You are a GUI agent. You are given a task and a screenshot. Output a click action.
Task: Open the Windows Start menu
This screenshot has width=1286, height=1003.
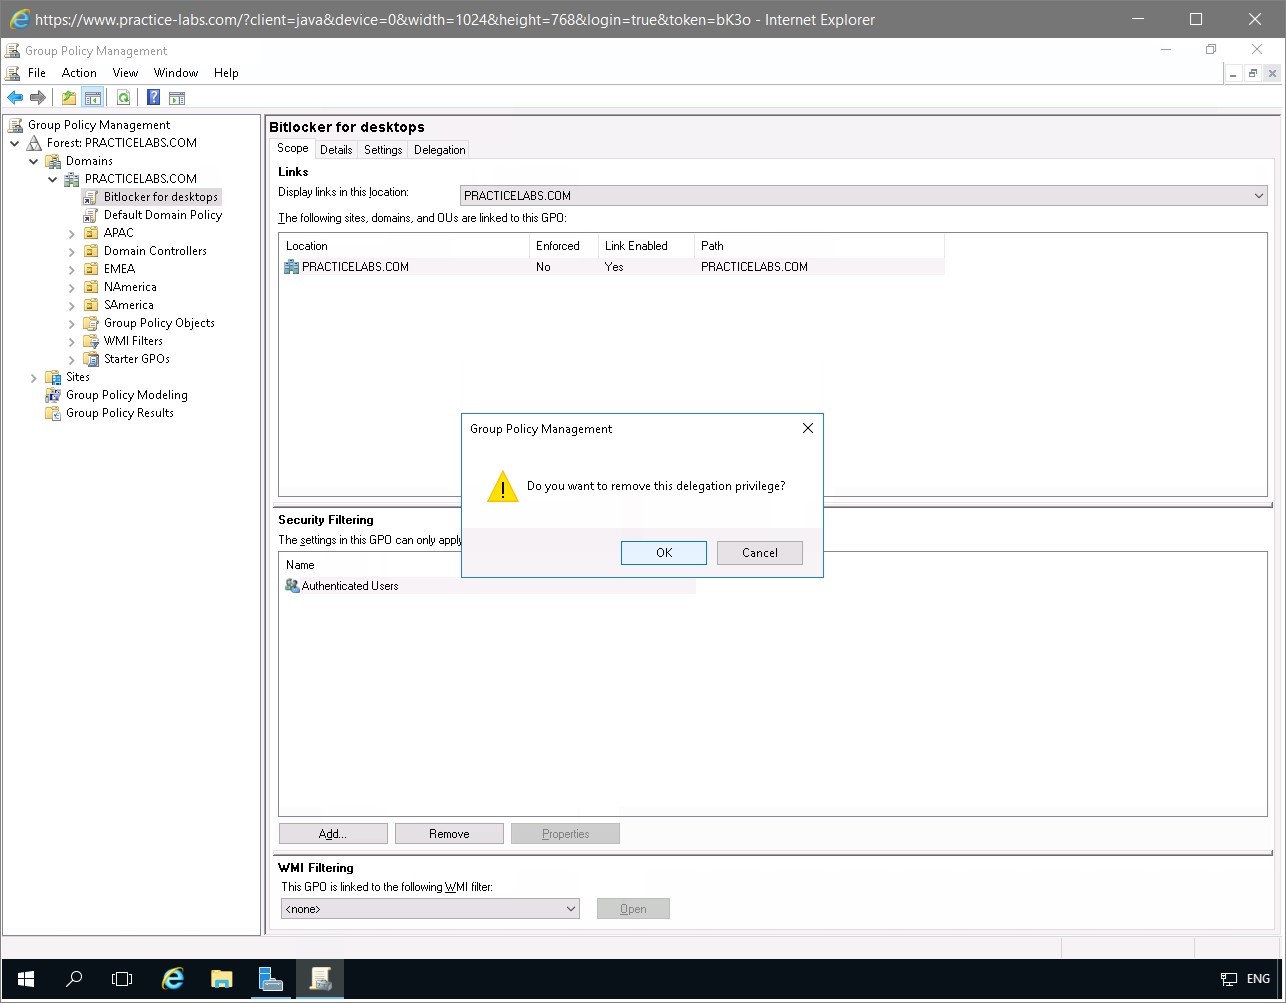click(x=25, y=979)
